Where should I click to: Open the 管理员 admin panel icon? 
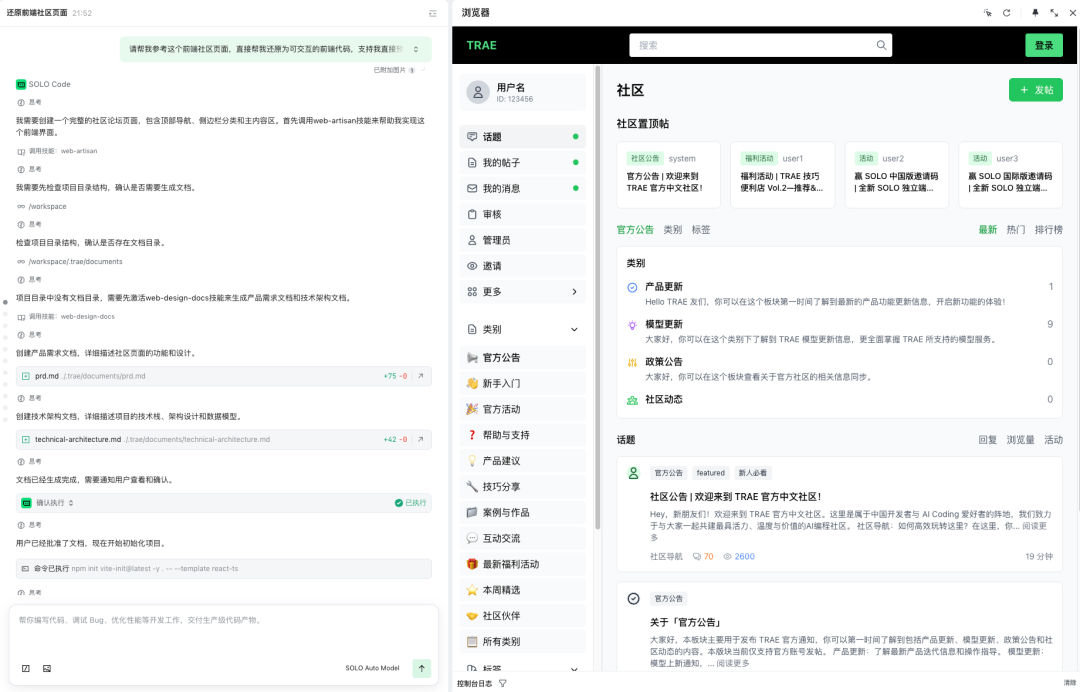click(472, 239)
